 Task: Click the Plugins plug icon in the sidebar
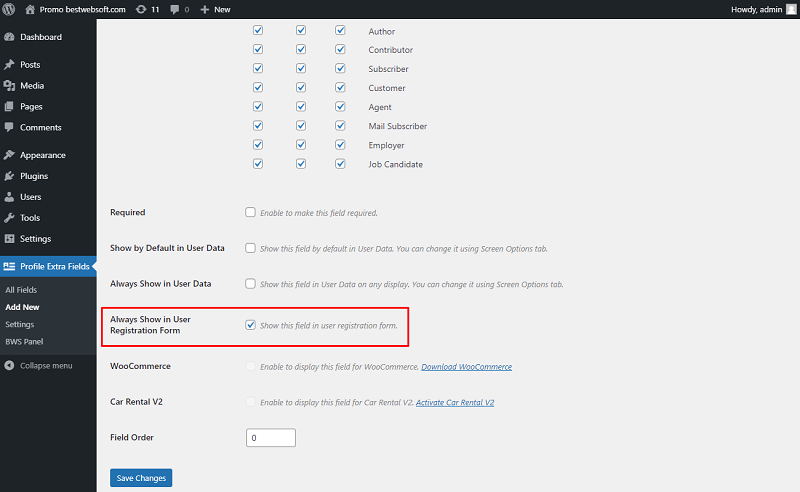click(x=9, y=176)
